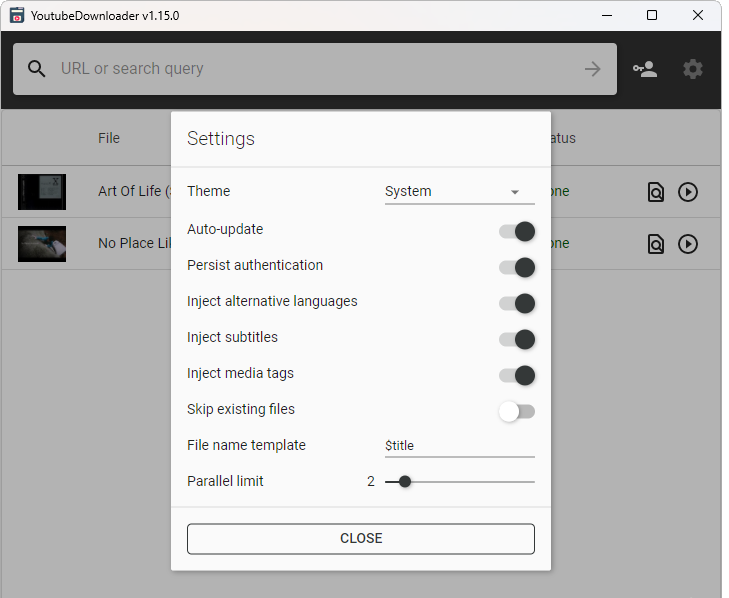Edit the File name template field
The height and width of the screenshot is (598, 729).
pyautogui.click(x=459, y=445)
